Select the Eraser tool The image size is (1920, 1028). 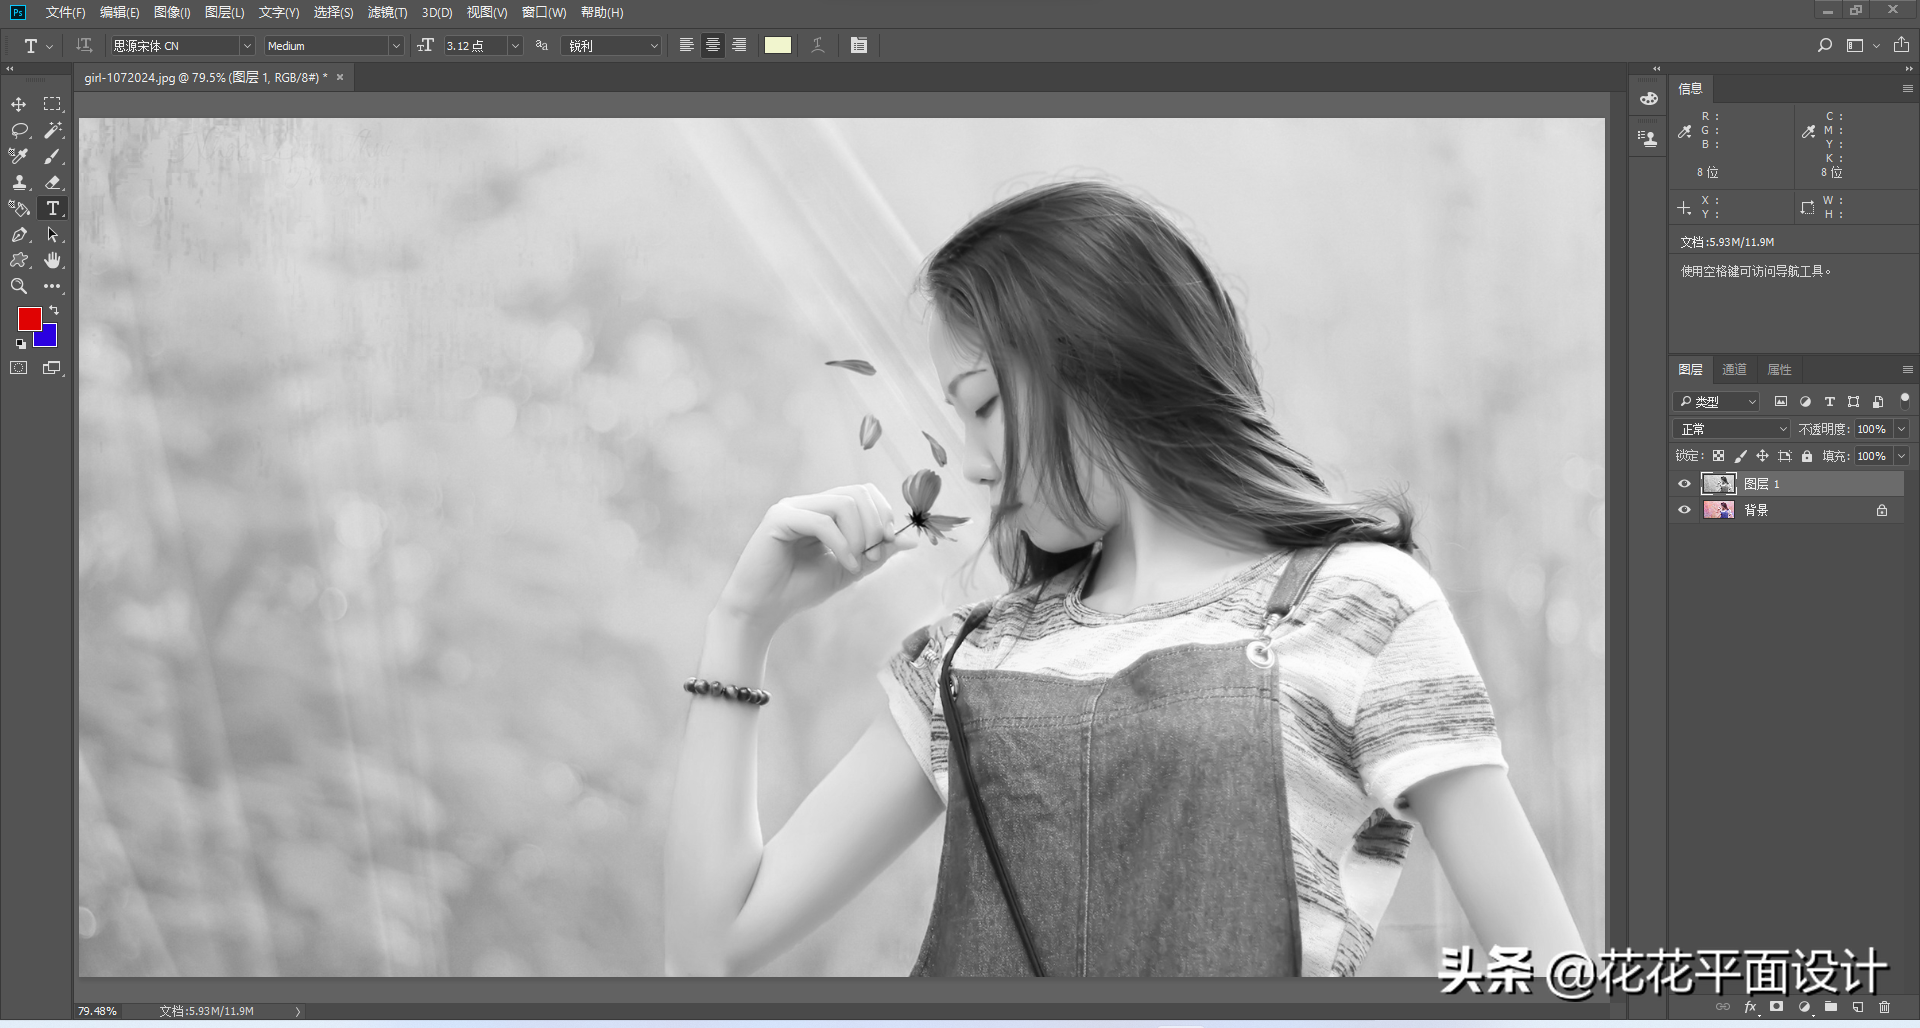click(x=52, y=182)
